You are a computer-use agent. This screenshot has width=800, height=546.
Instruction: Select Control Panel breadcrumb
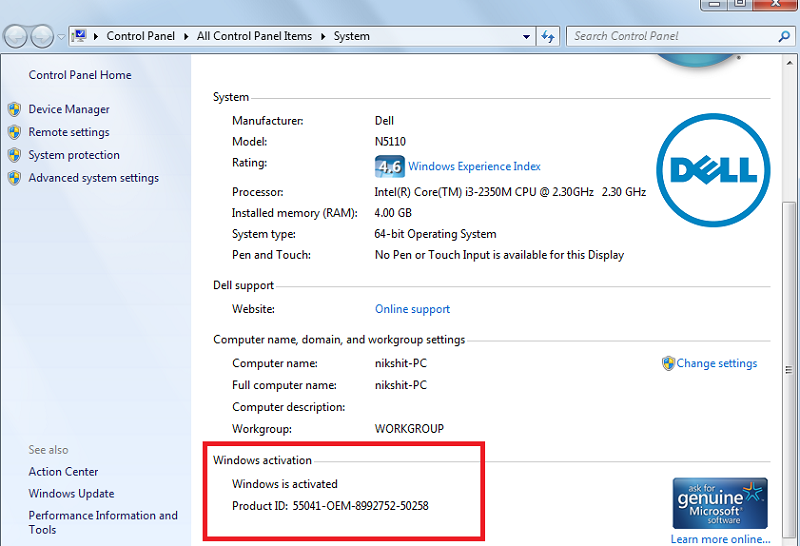pyautogui.click(x=140, y=36)
